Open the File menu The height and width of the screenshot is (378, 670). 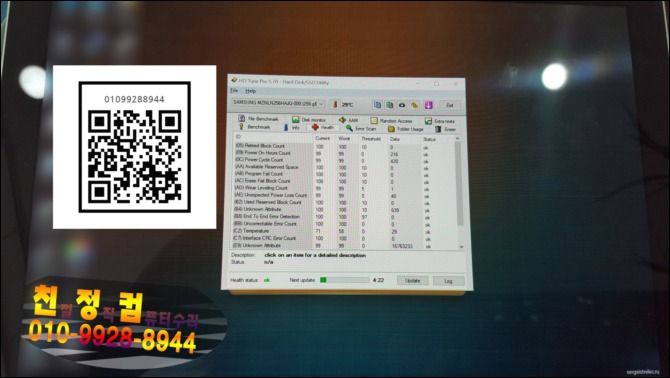click(x=234, y=91)
